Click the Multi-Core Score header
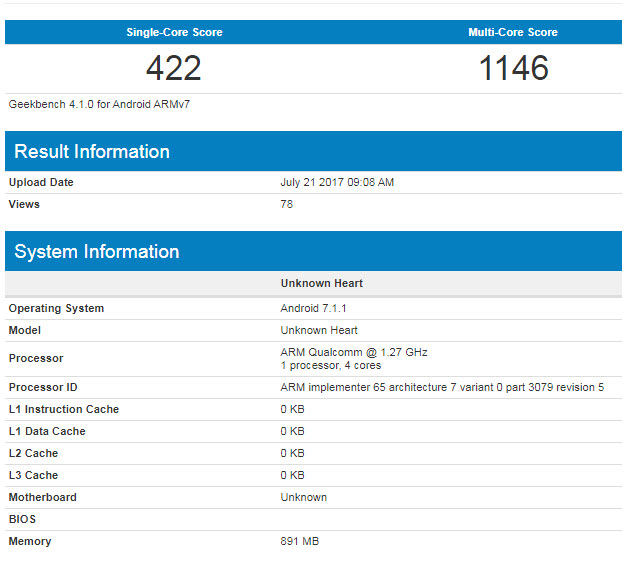The image size is (622, 565). [513, 32]
